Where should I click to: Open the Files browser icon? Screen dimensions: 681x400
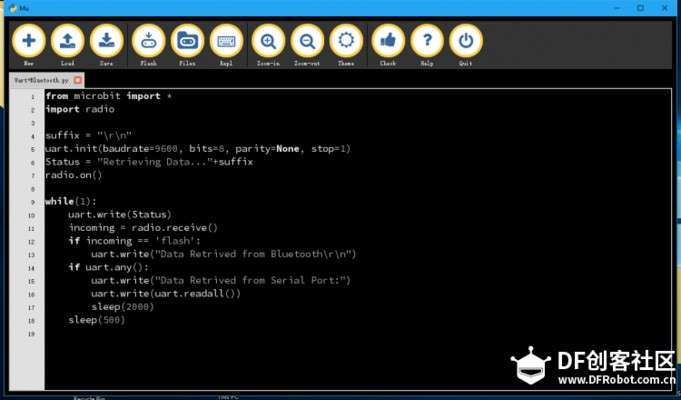tap(187, 41)
